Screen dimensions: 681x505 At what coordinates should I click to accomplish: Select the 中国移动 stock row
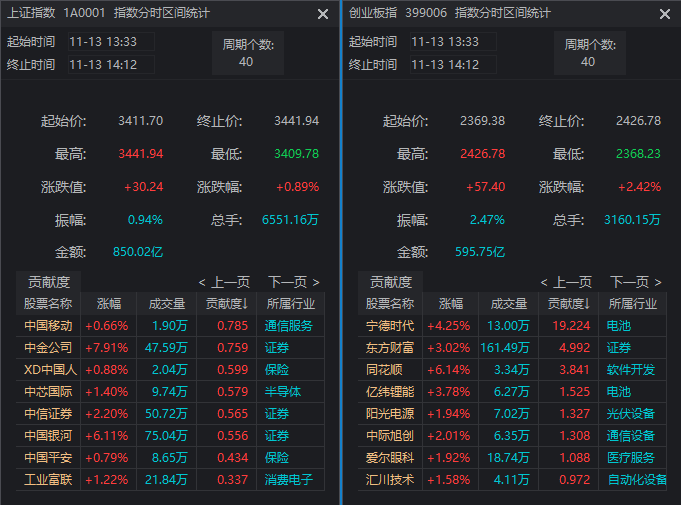click(48, 325)
